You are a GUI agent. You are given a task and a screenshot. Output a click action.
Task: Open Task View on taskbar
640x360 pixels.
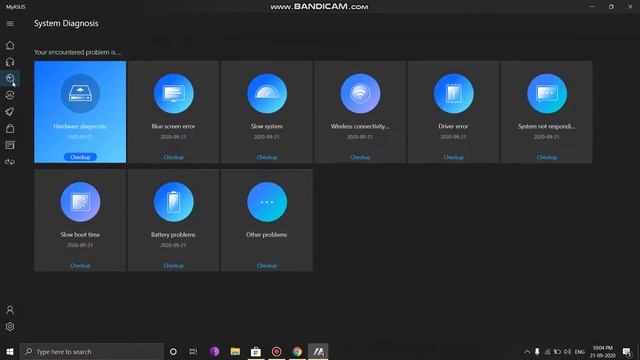[193, 351]
